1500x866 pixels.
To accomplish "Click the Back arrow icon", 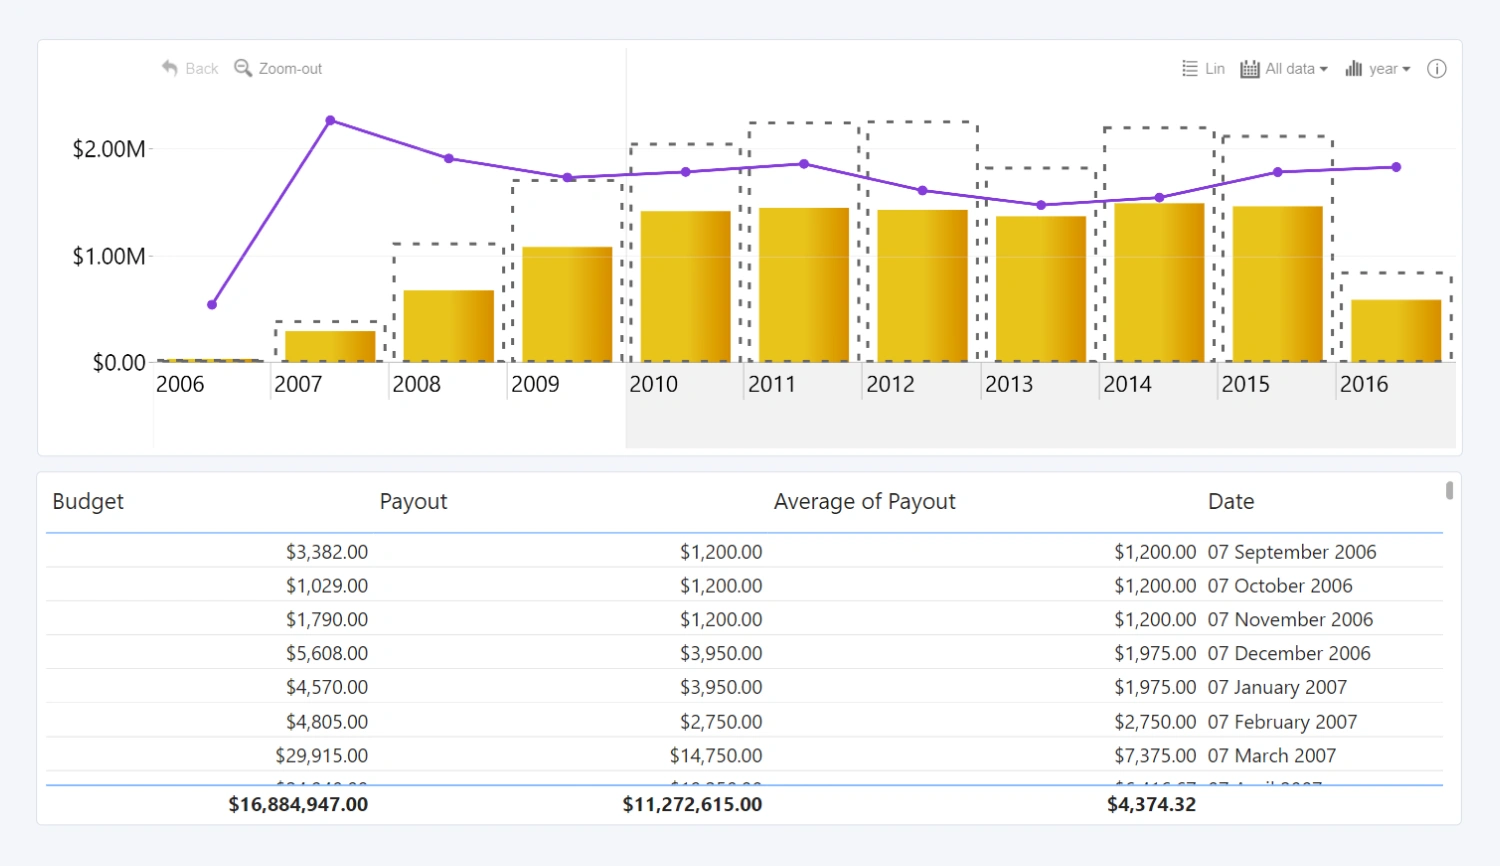I will 169,68.
